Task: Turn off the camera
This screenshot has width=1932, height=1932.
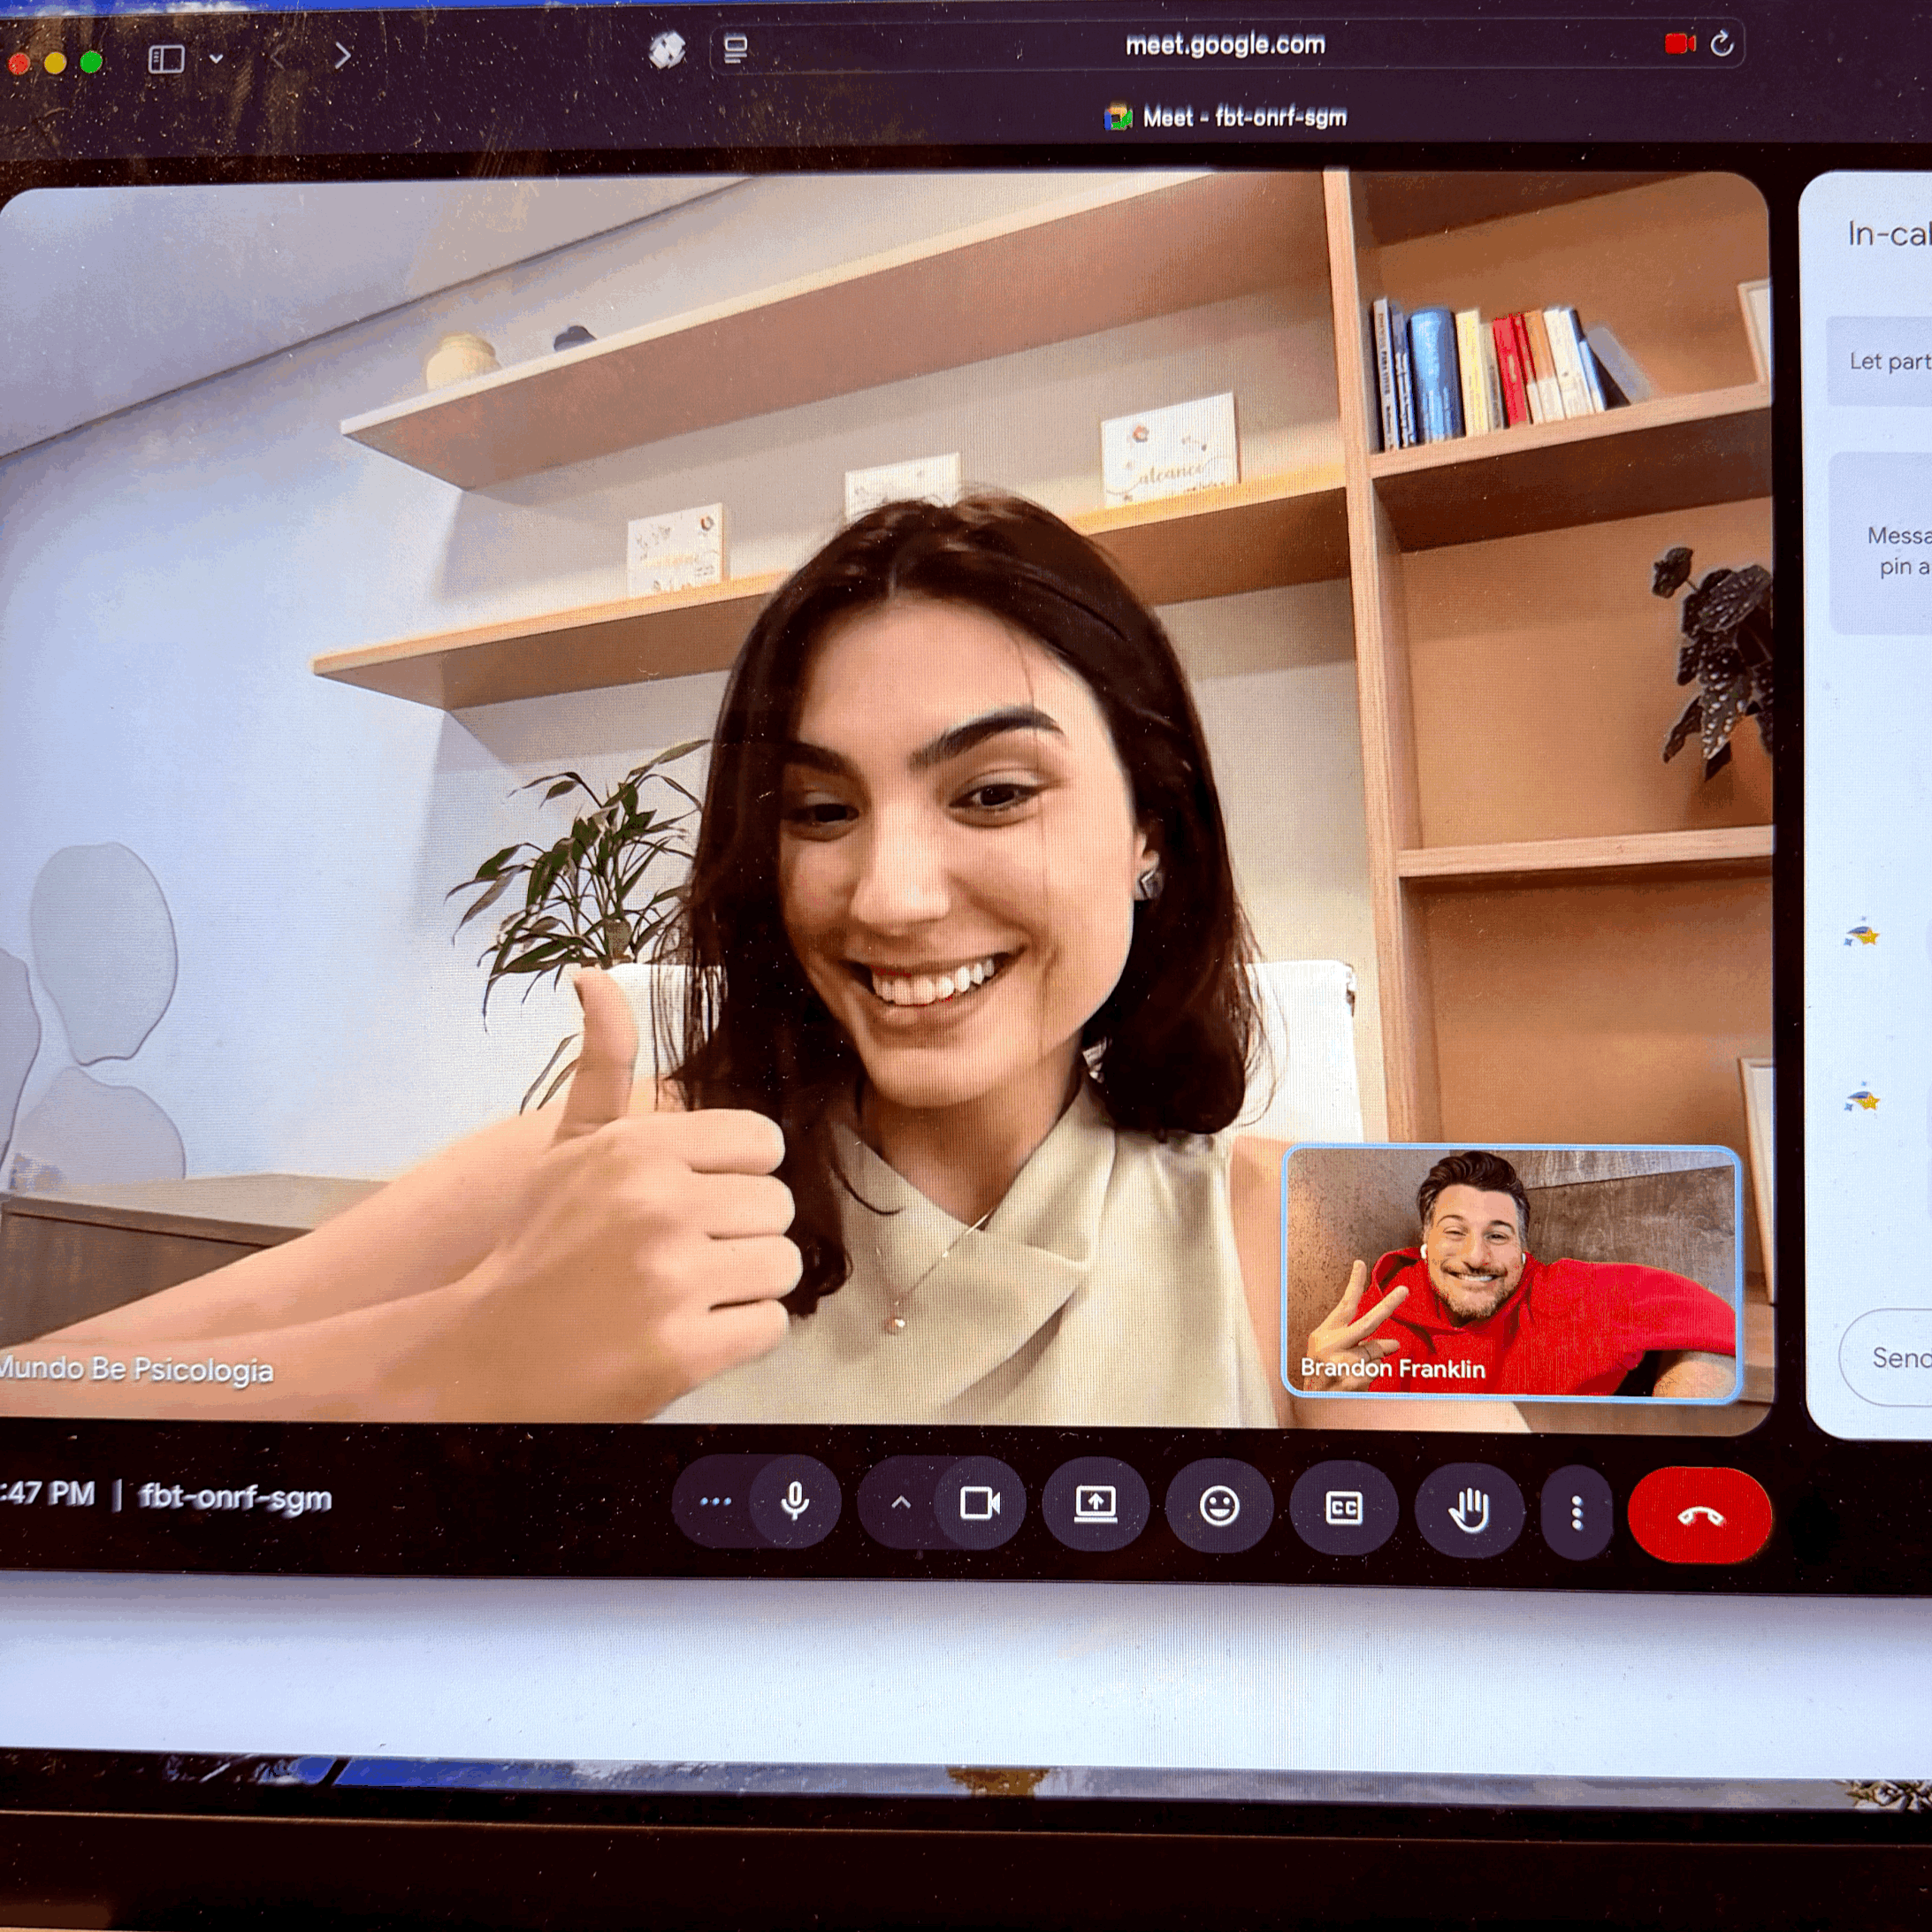Action: click(x=979, y=1503)
